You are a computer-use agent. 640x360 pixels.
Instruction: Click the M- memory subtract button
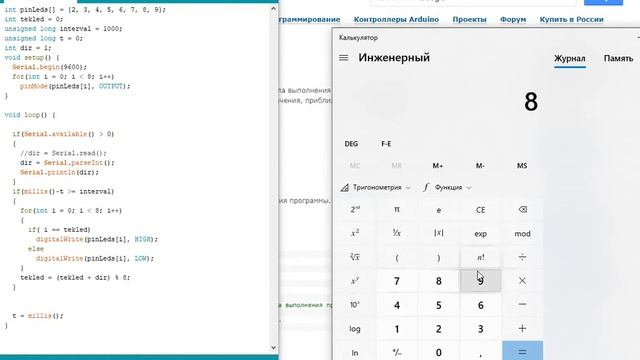pos(480,165)
